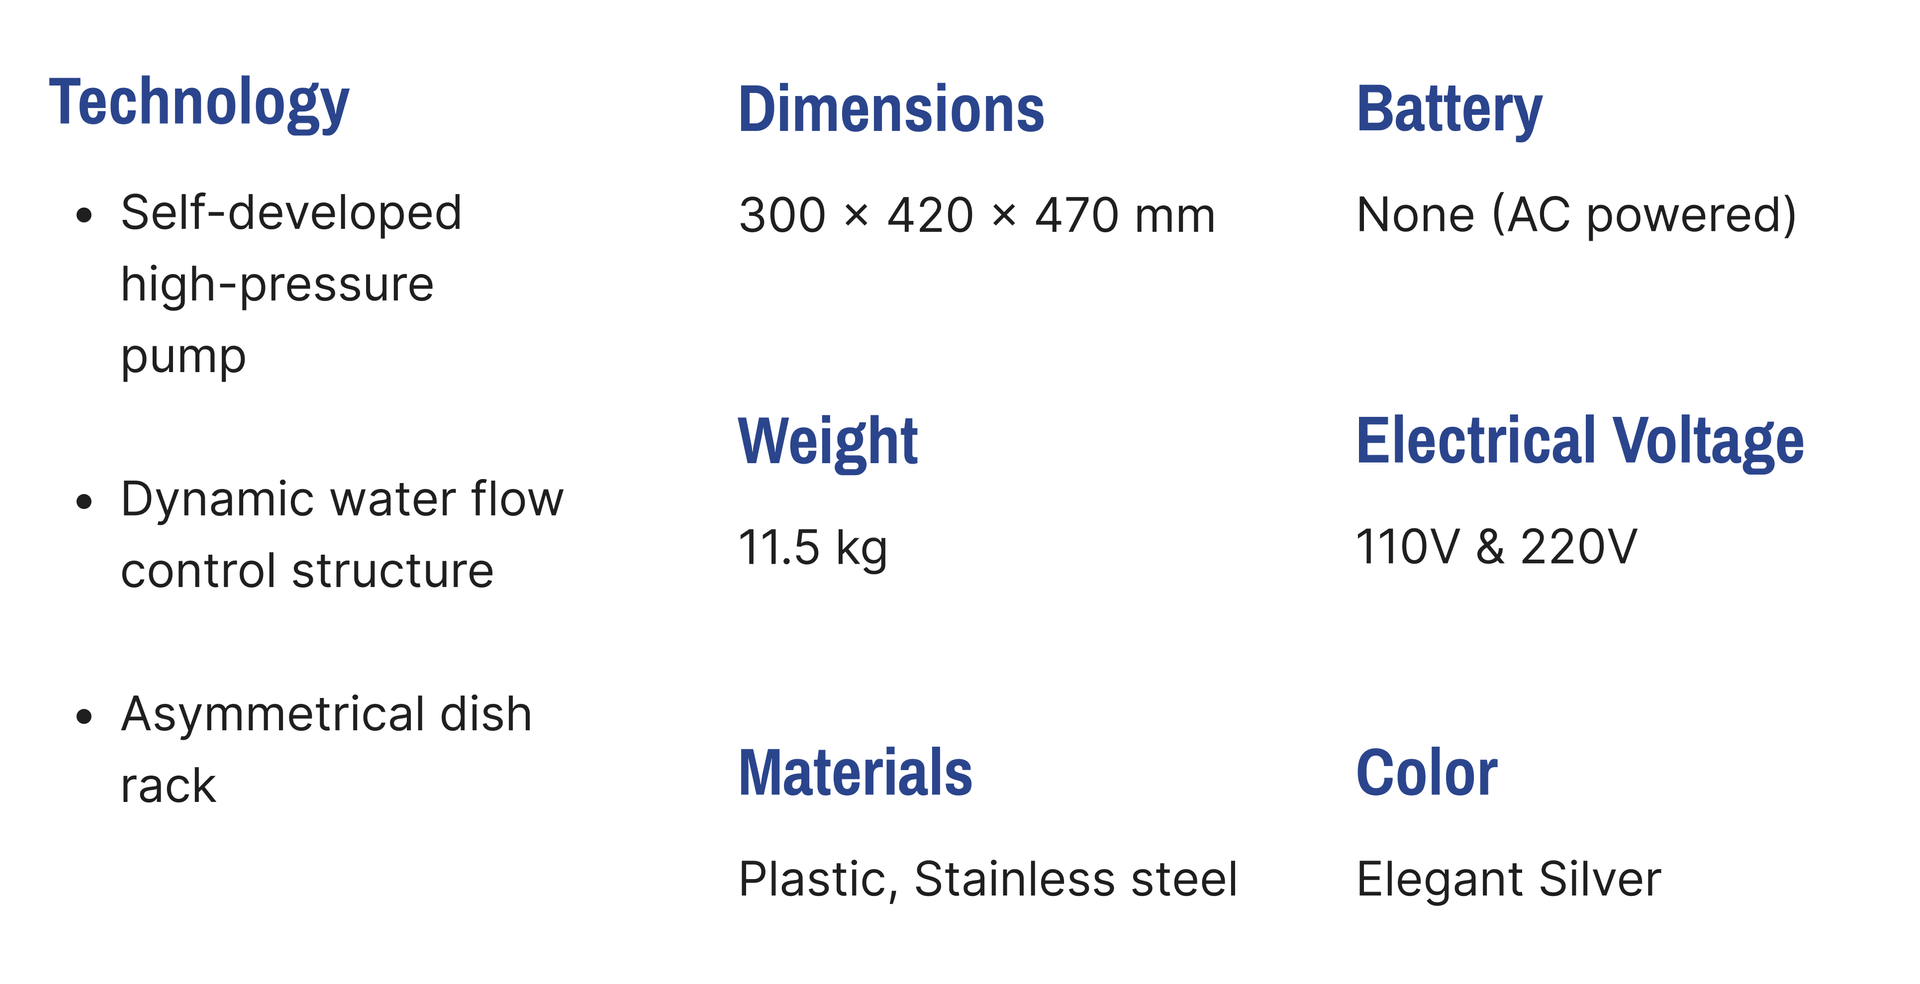Select the 300 × 420 × 470 mm value
The height and width of the screenshot is (984, 1920).
976,216
